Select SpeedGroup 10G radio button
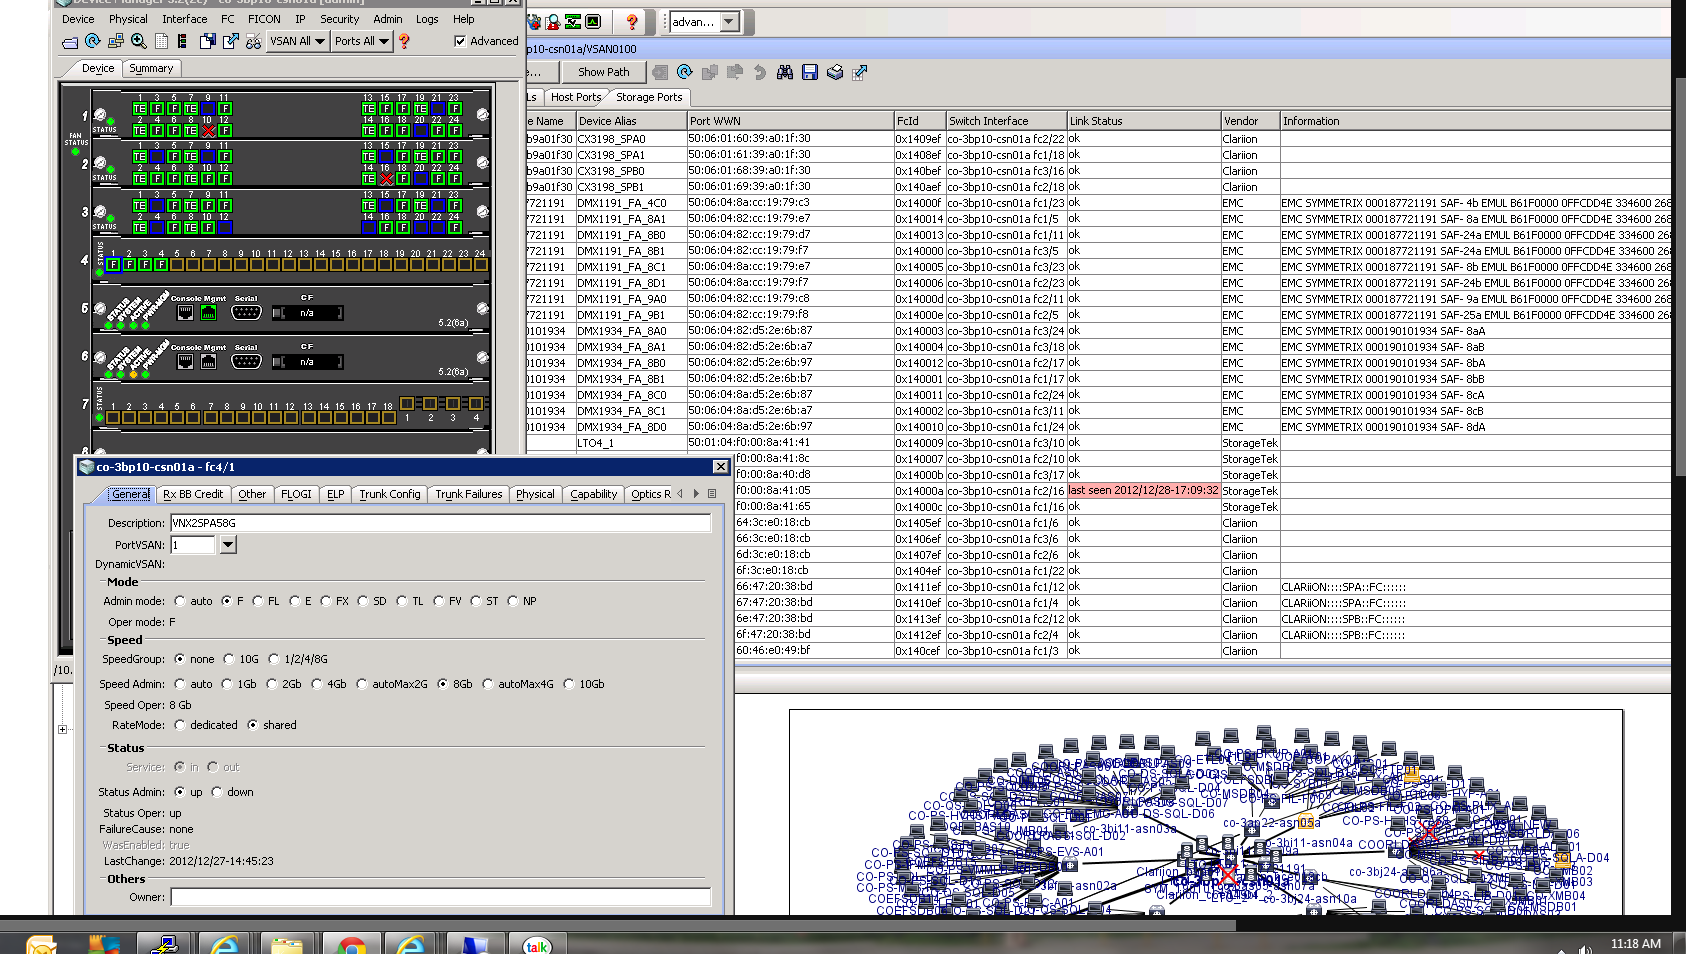 [x=229, y=659]
